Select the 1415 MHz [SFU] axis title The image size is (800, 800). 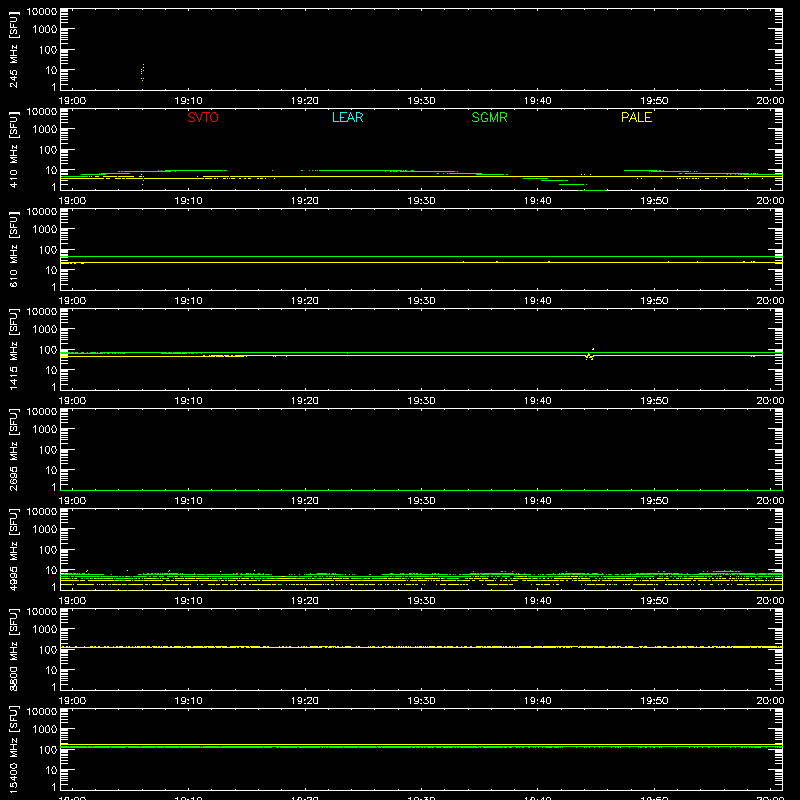13,350
